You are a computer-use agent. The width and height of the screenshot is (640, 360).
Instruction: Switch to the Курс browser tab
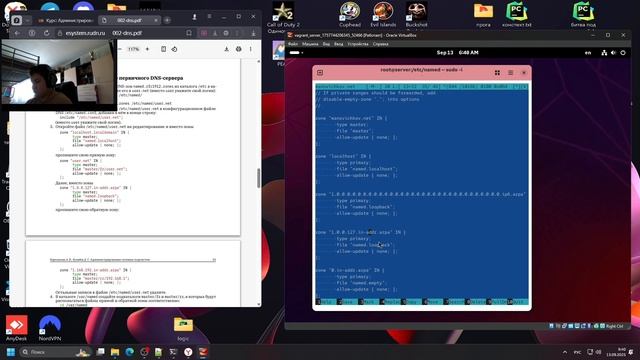pos(66,20)
